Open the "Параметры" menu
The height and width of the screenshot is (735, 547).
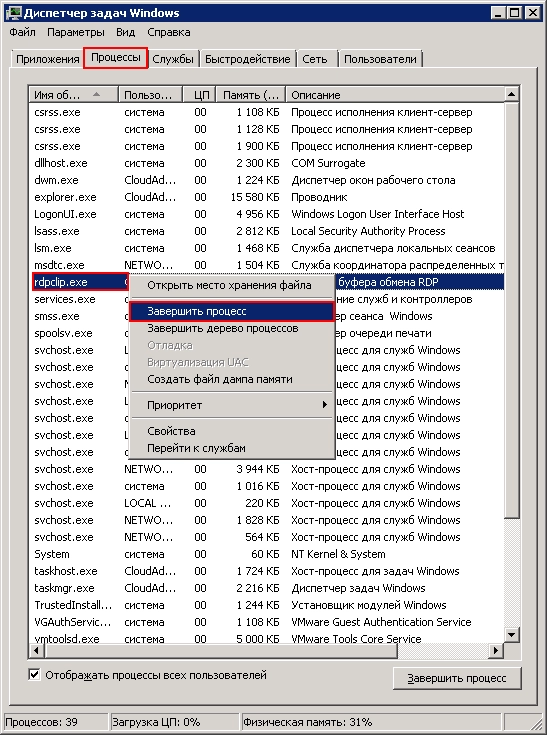[x=75, y=32]
